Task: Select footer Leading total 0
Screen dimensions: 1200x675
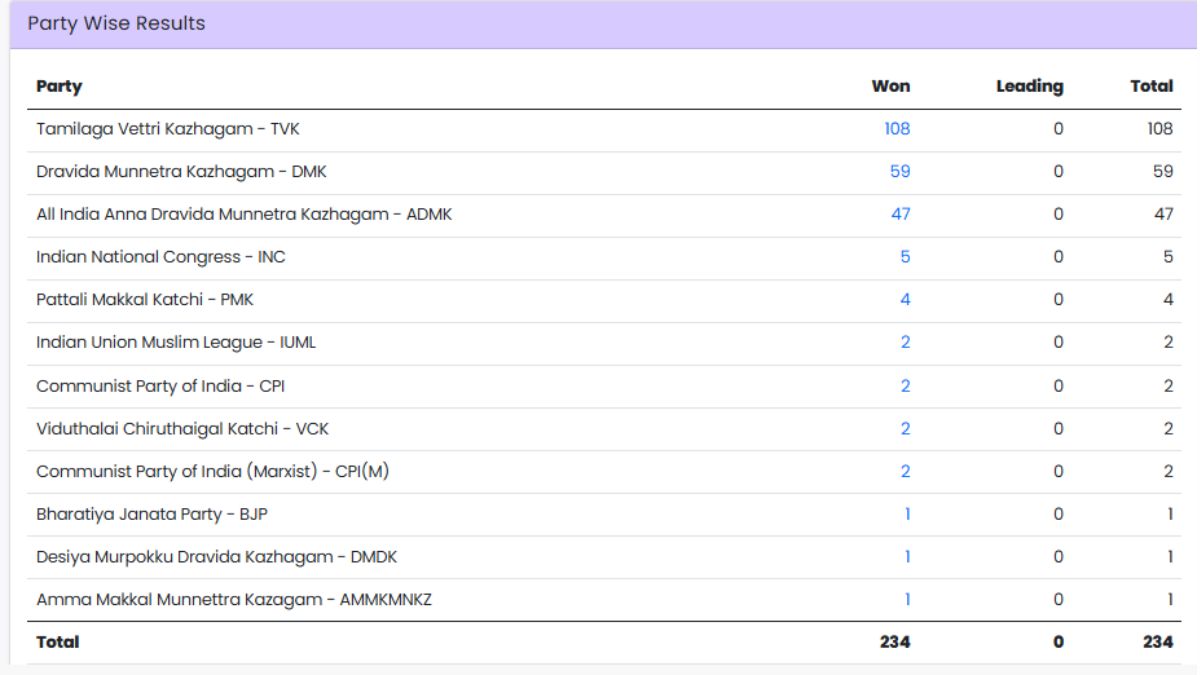Action: [x=1058, y=642]
